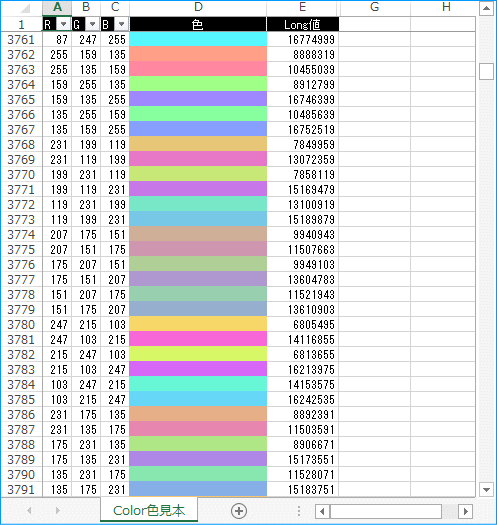
Task: Open the B column filter dropdown
Action: [x=122, y=24]
